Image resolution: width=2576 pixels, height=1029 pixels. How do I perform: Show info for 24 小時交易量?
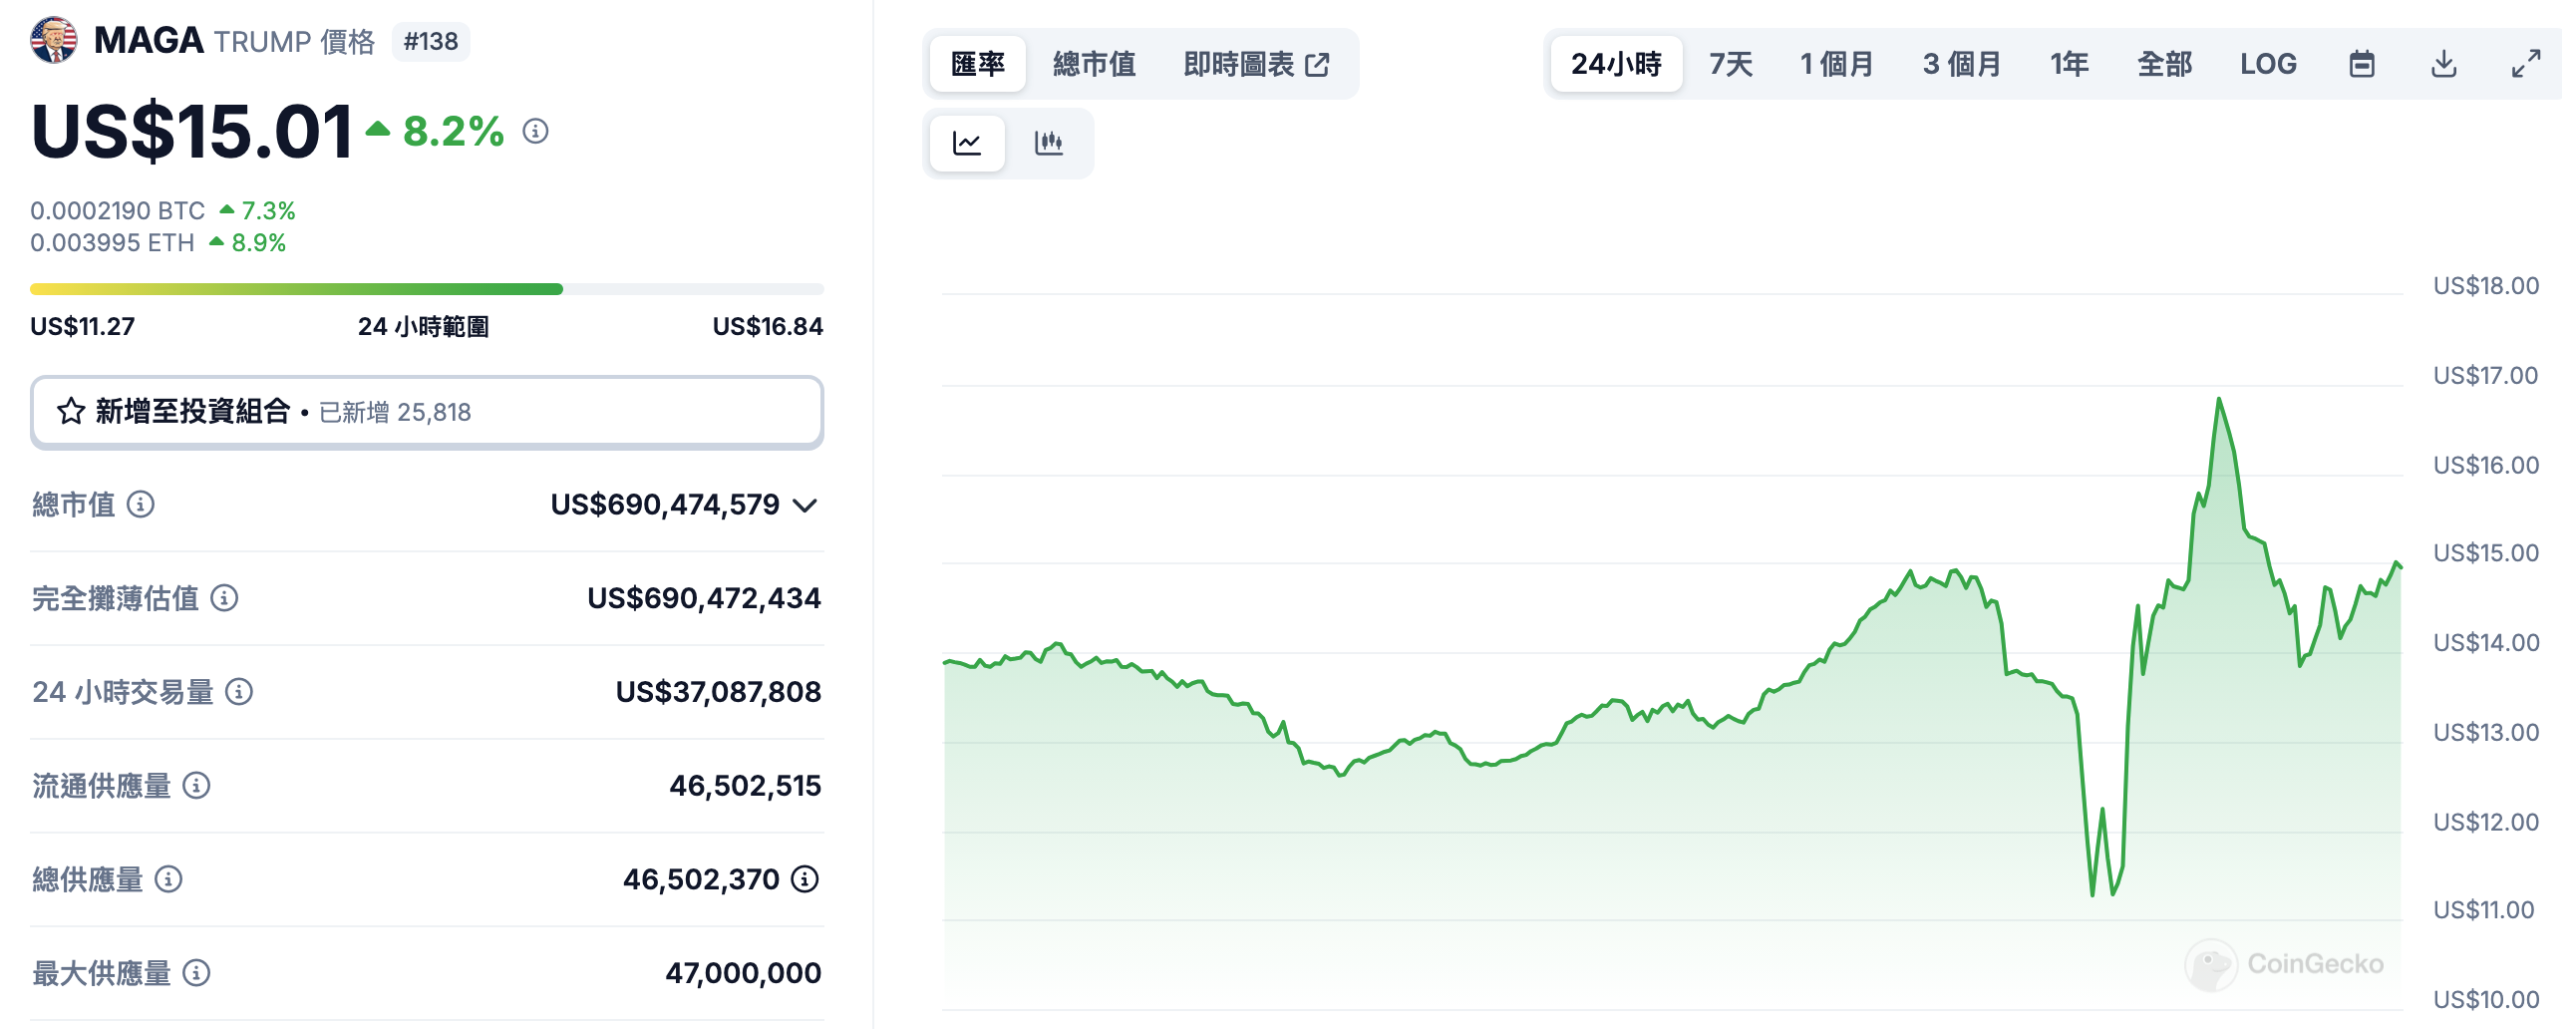point(239,691)
